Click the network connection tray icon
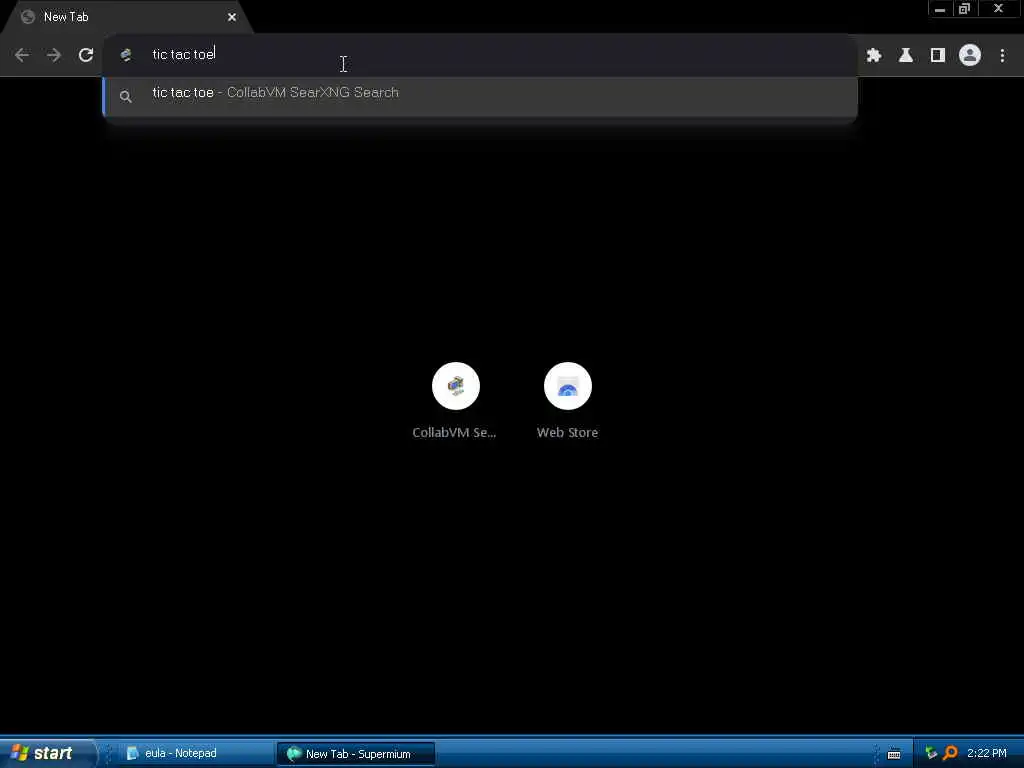 [x=931, y=753]
